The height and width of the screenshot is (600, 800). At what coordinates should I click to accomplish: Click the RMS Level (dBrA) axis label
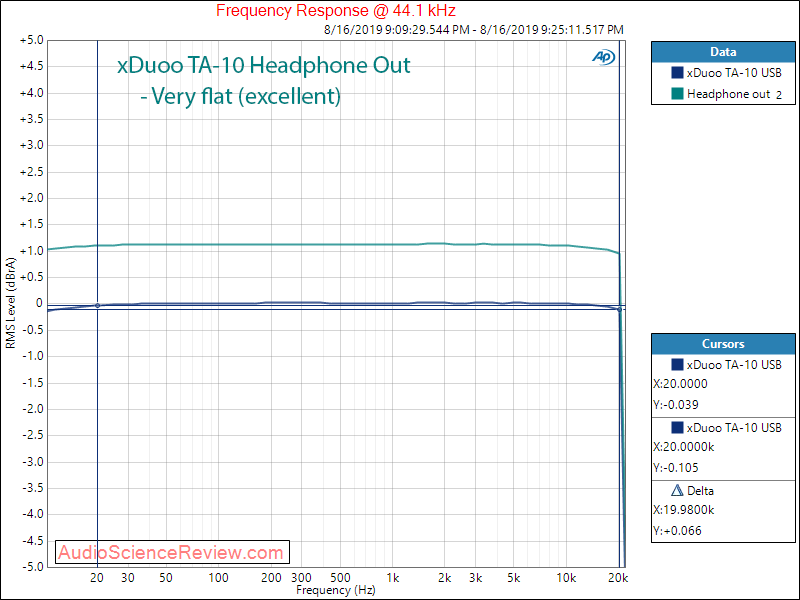(x=10, y=303)
